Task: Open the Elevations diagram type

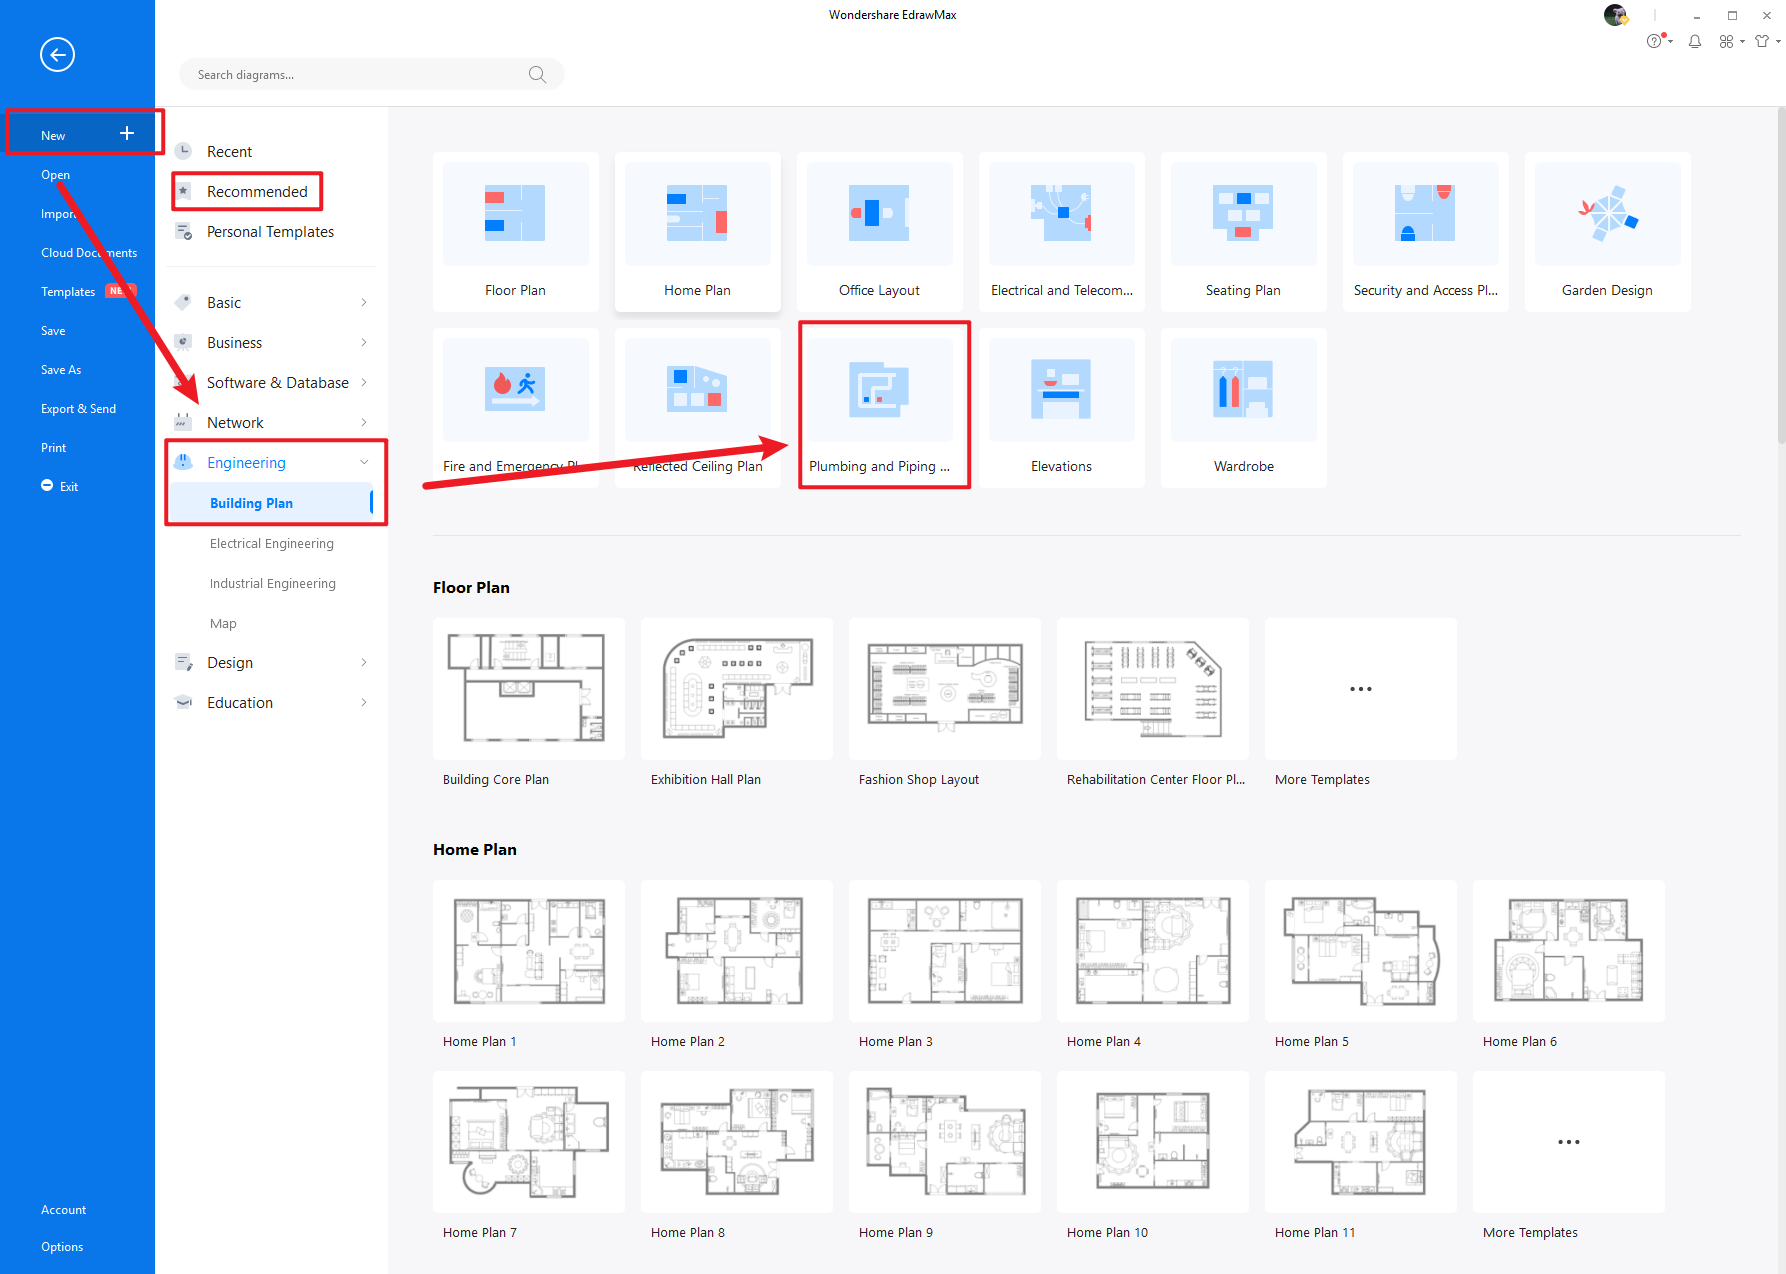Action: coord(1062,408)
